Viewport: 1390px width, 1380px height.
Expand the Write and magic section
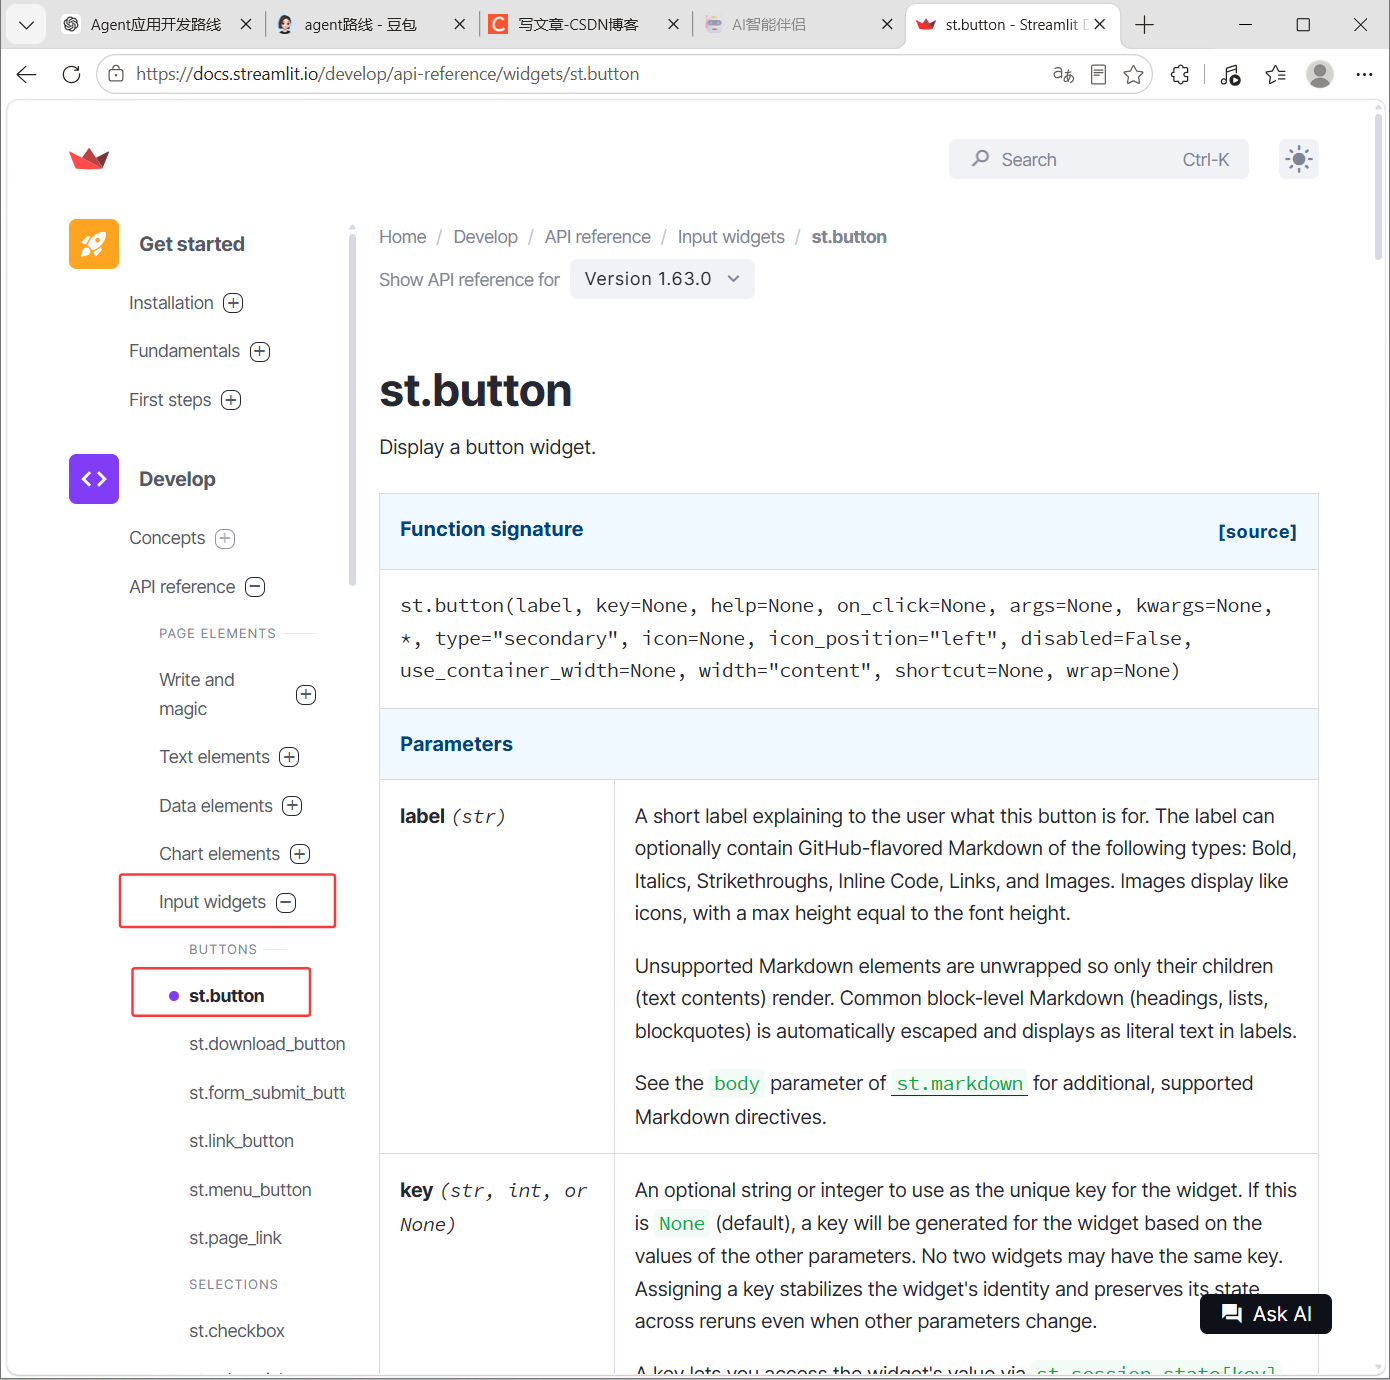(306, 694)
